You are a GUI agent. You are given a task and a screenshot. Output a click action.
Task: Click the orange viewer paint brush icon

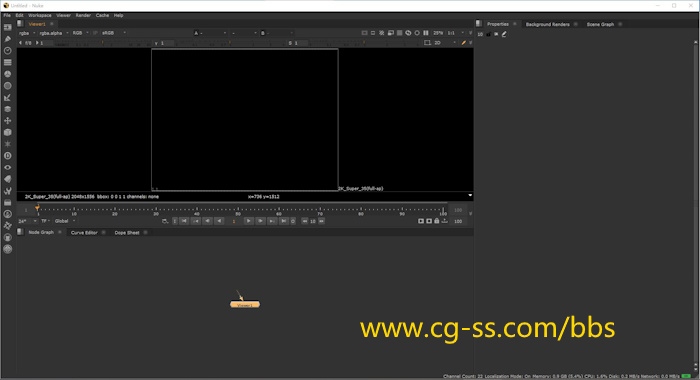coord(463,43)
